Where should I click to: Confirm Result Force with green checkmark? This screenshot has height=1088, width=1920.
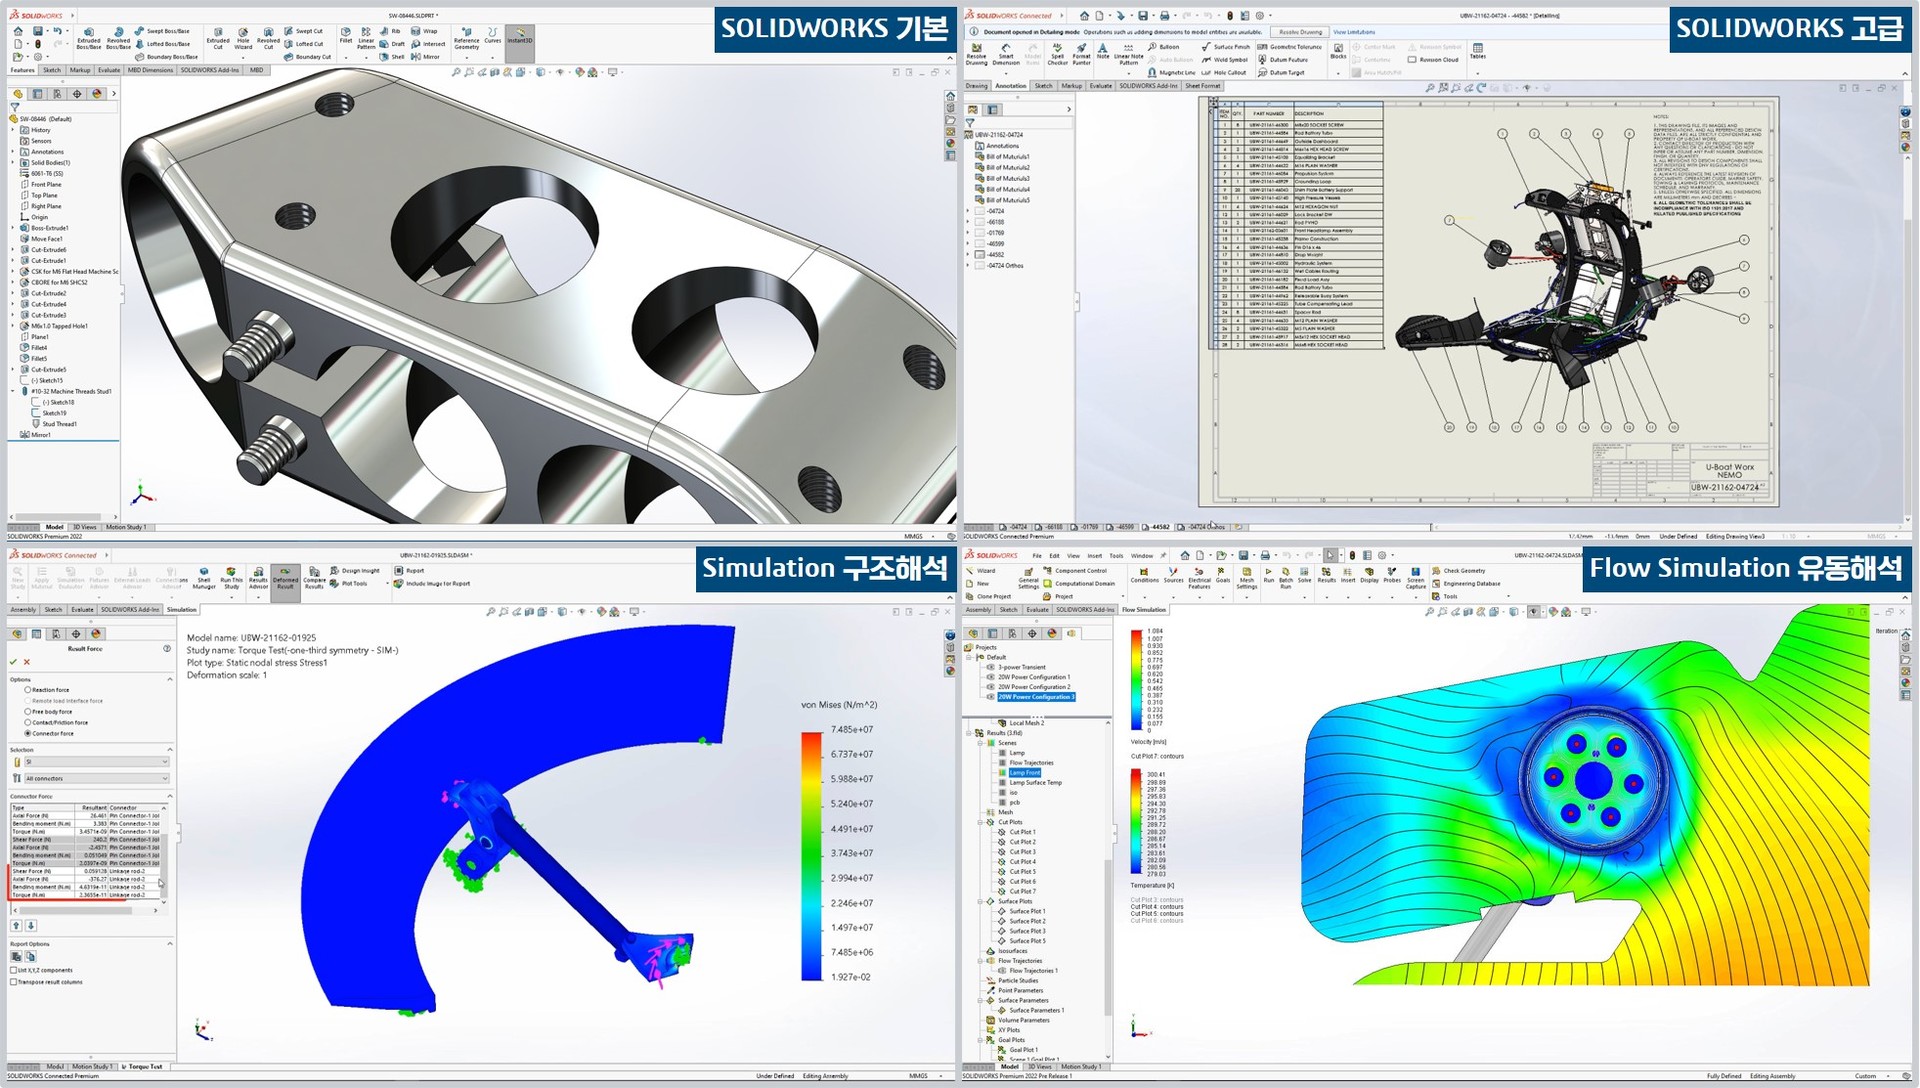[x=13, y=662]
